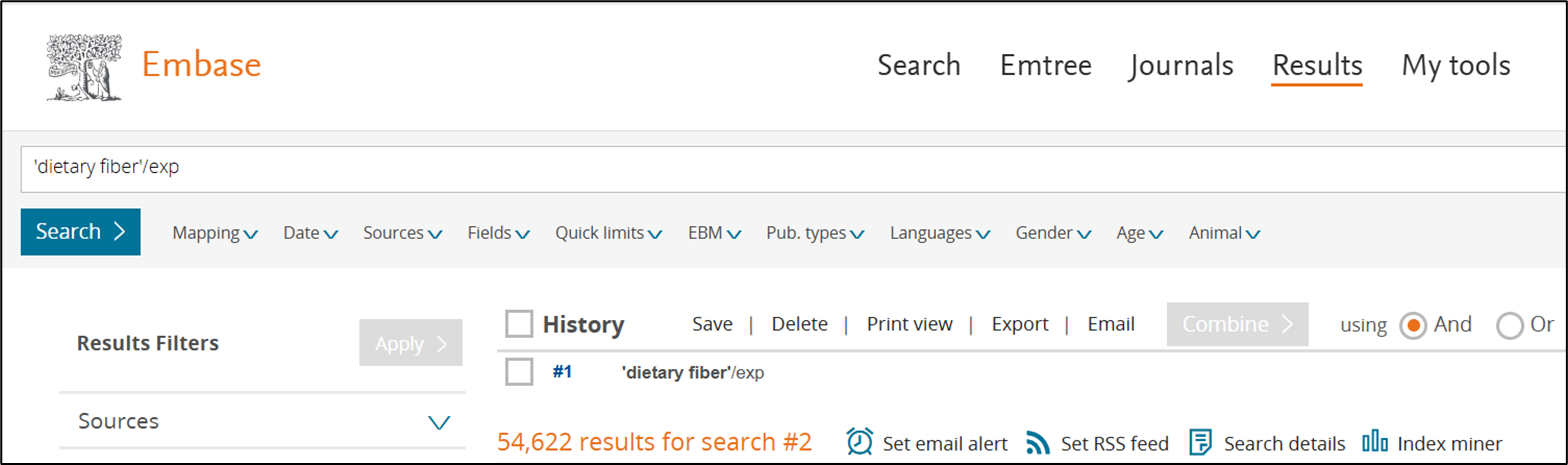Check the box for search #1
1568x465 pixels.
519,372
